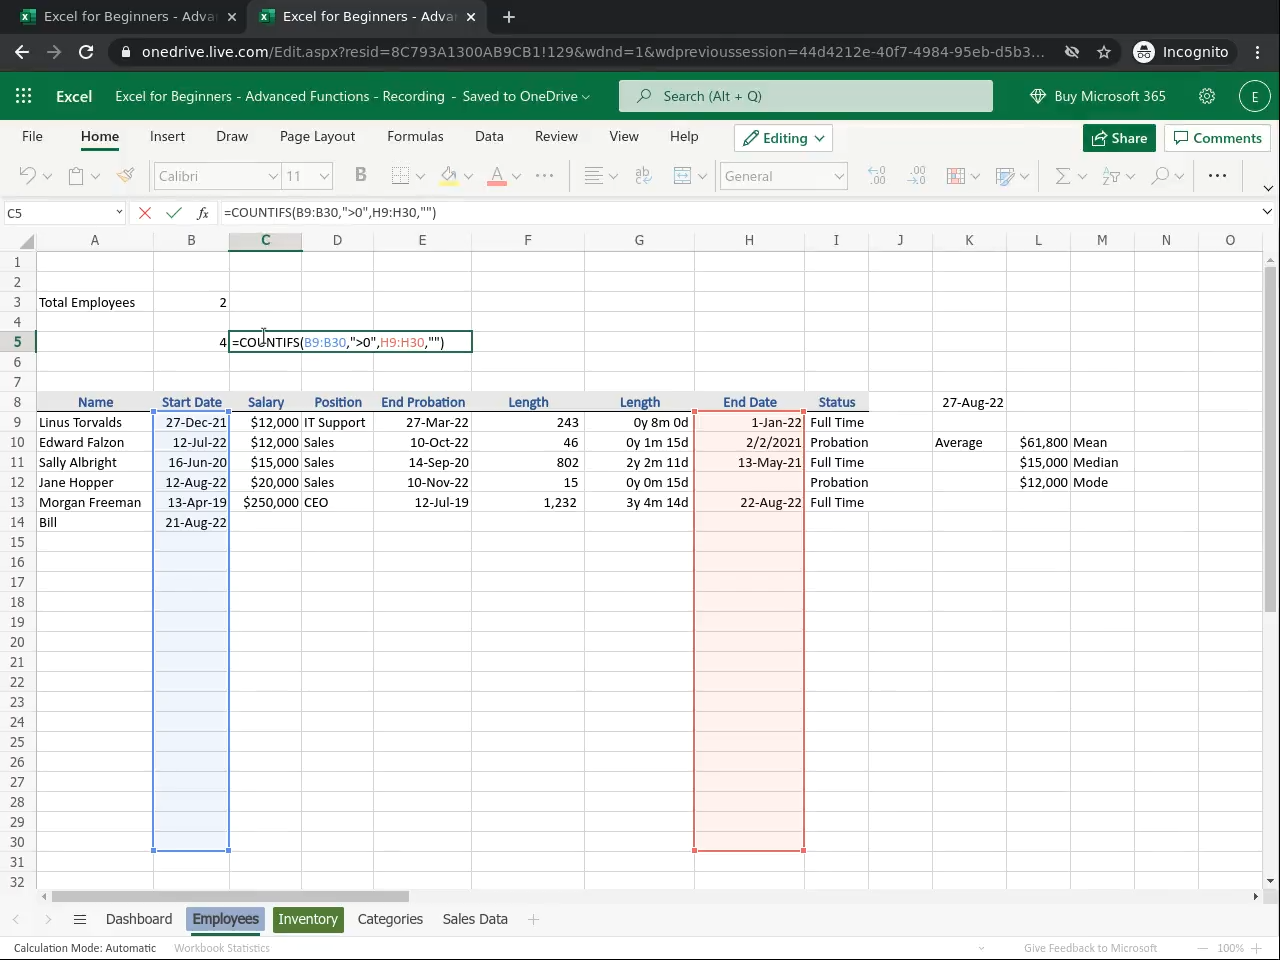Open the Comments pane button
This screenshot has height=960, width=1280.
click(x=1217, y=138)
